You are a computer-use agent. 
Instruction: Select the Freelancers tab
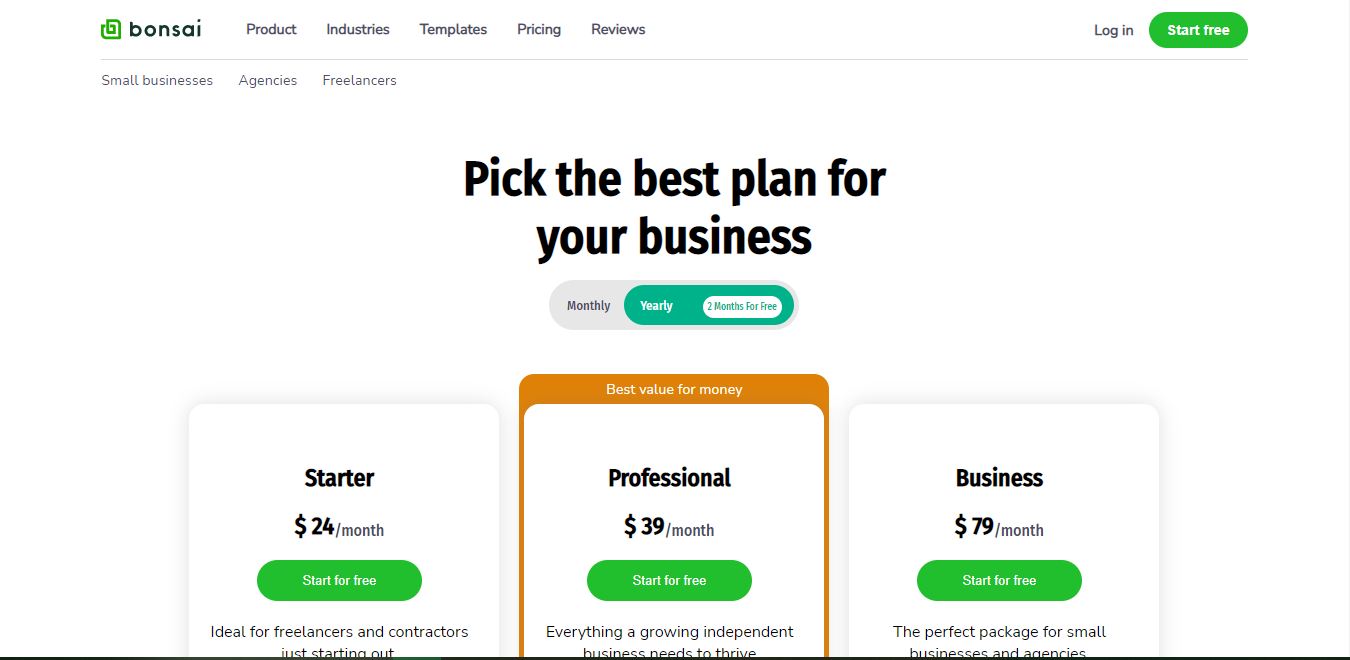(359, 80)
